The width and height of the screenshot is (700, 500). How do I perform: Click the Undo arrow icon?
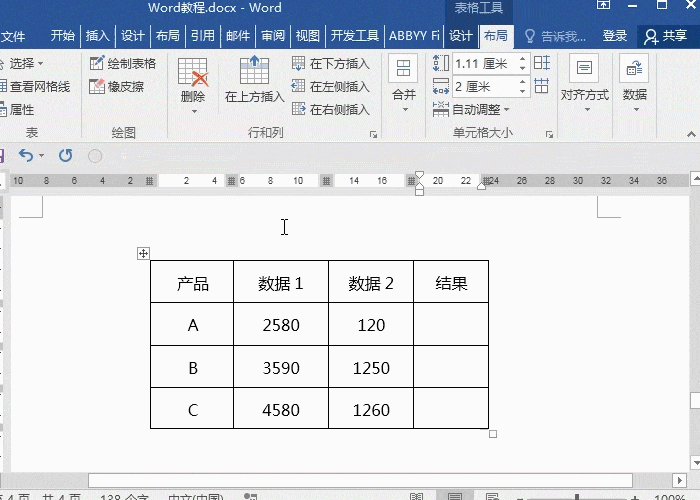[x=26, y=155]
